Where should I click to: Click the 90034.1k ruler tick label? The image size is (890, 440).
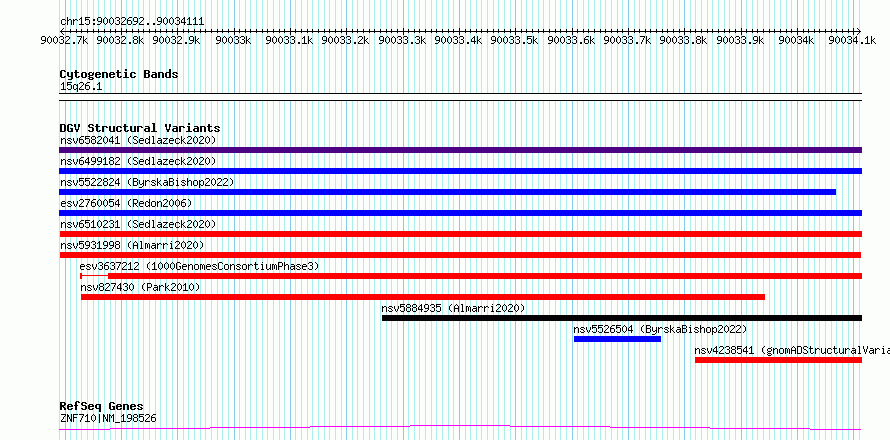[x=853, y=40]
